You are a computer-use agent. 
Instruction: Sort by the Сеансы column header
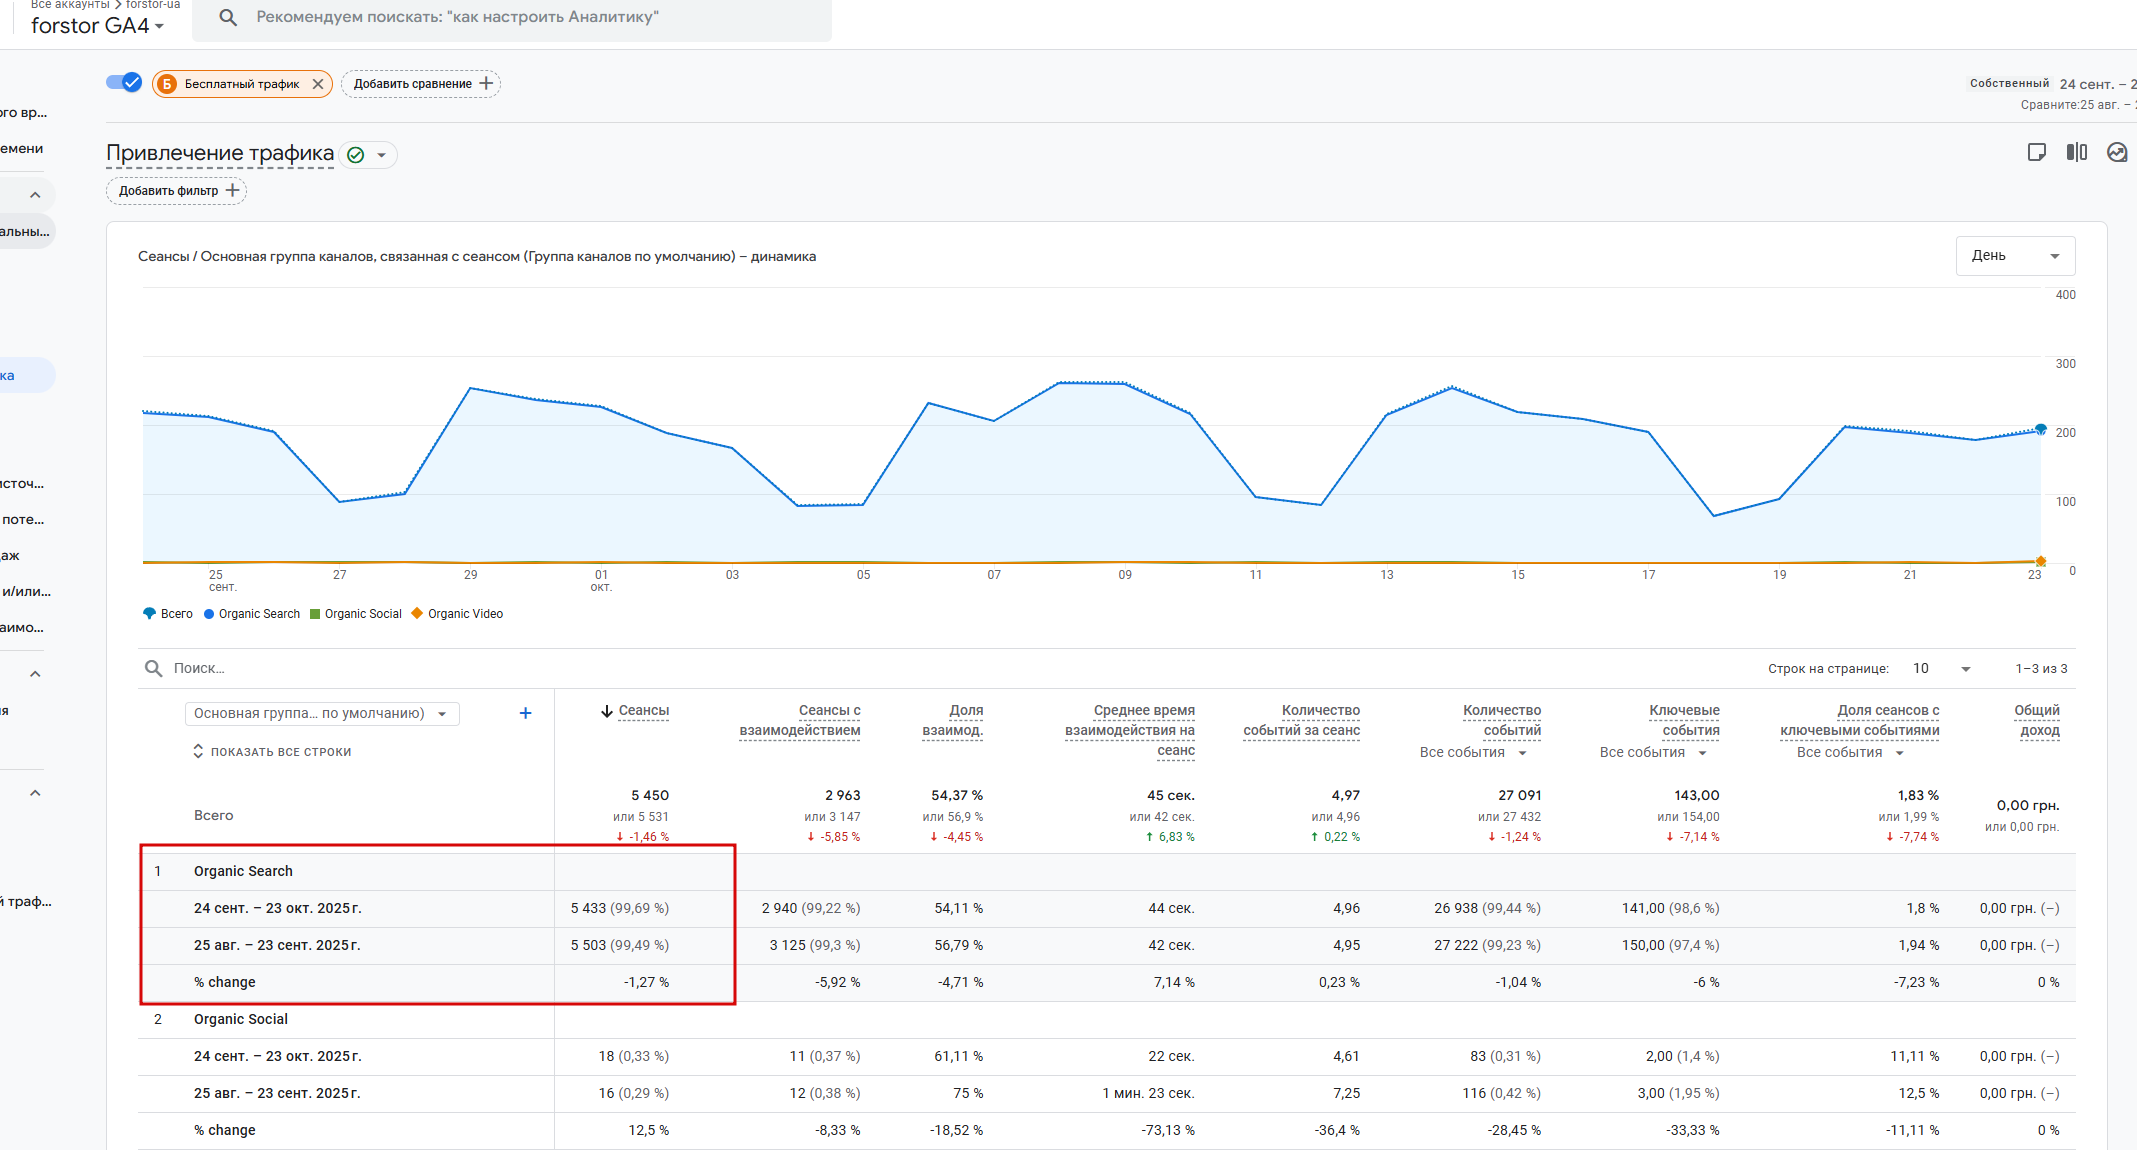click(643, 711)
